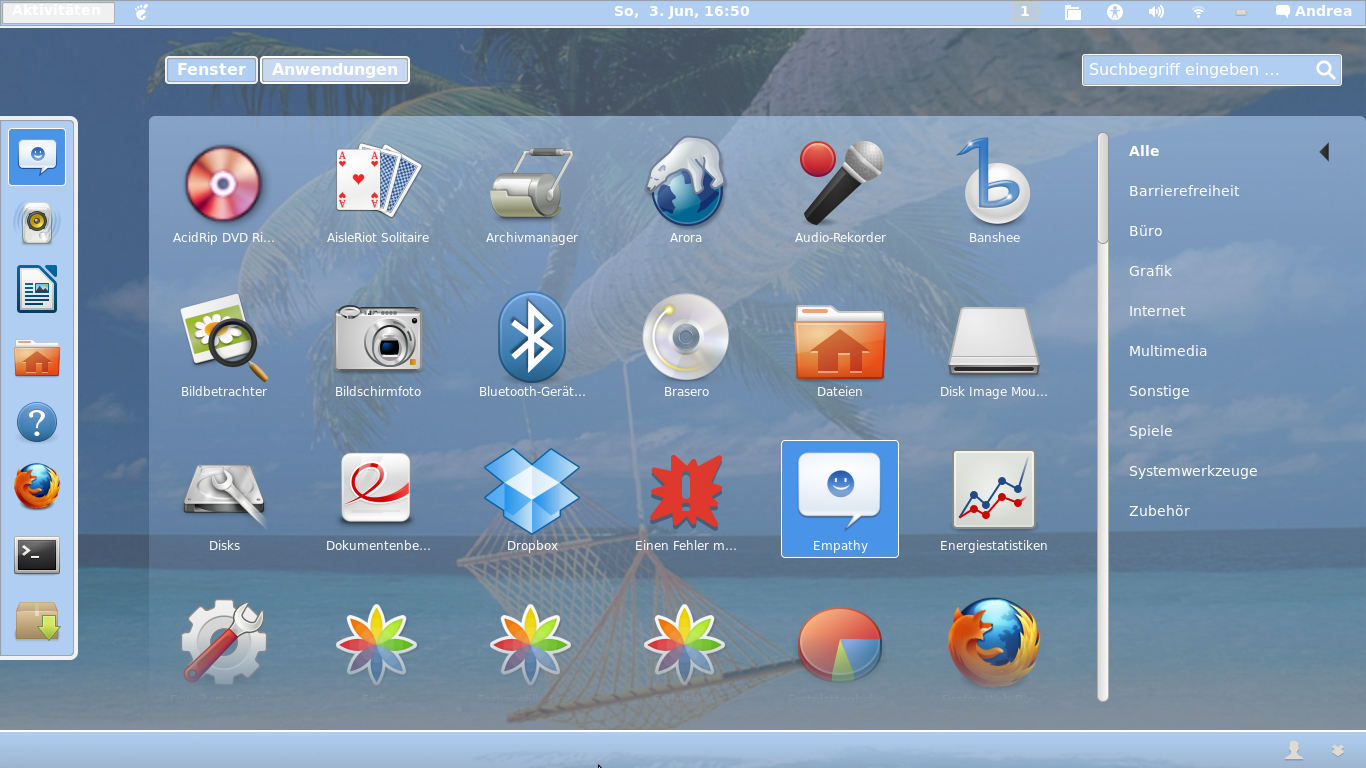Open the Andrea user menu

click(1314, 12)
